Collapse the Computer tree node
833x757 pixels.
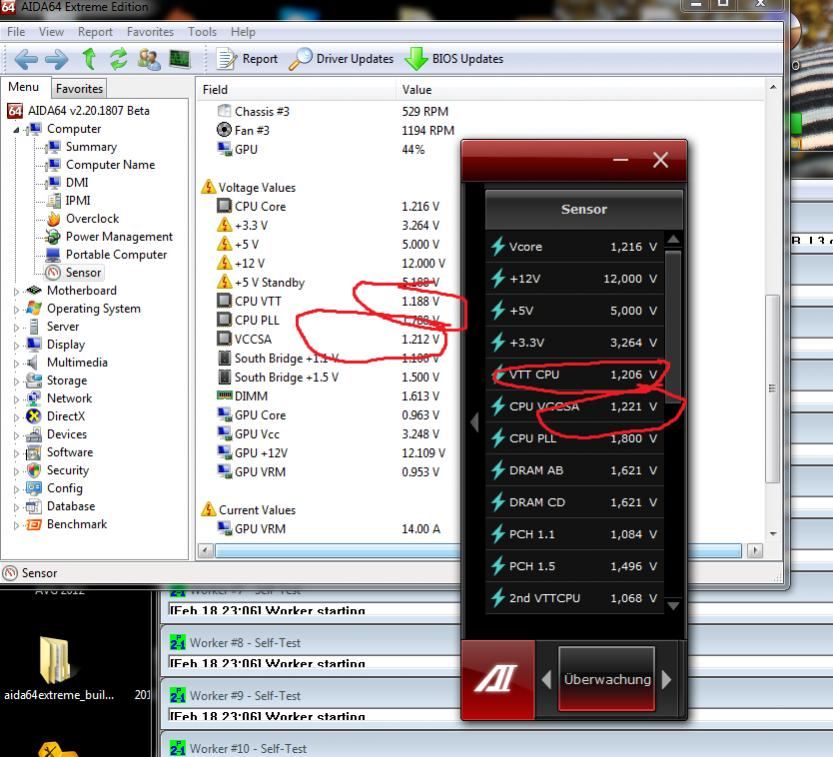pos(16,130)
